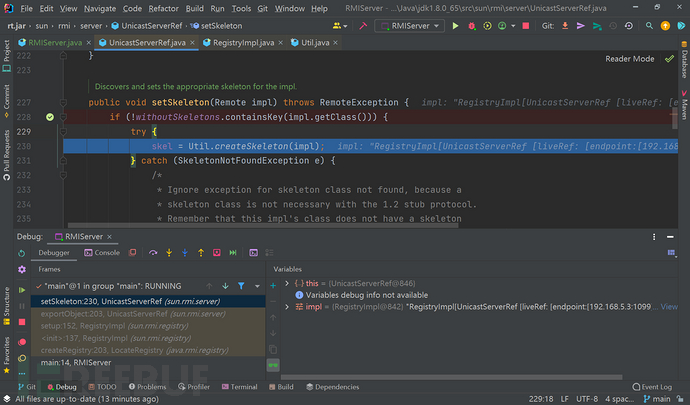Screen dimensions: 690x405
Task: Open Git history clock icon
Action: click(613, 26)
